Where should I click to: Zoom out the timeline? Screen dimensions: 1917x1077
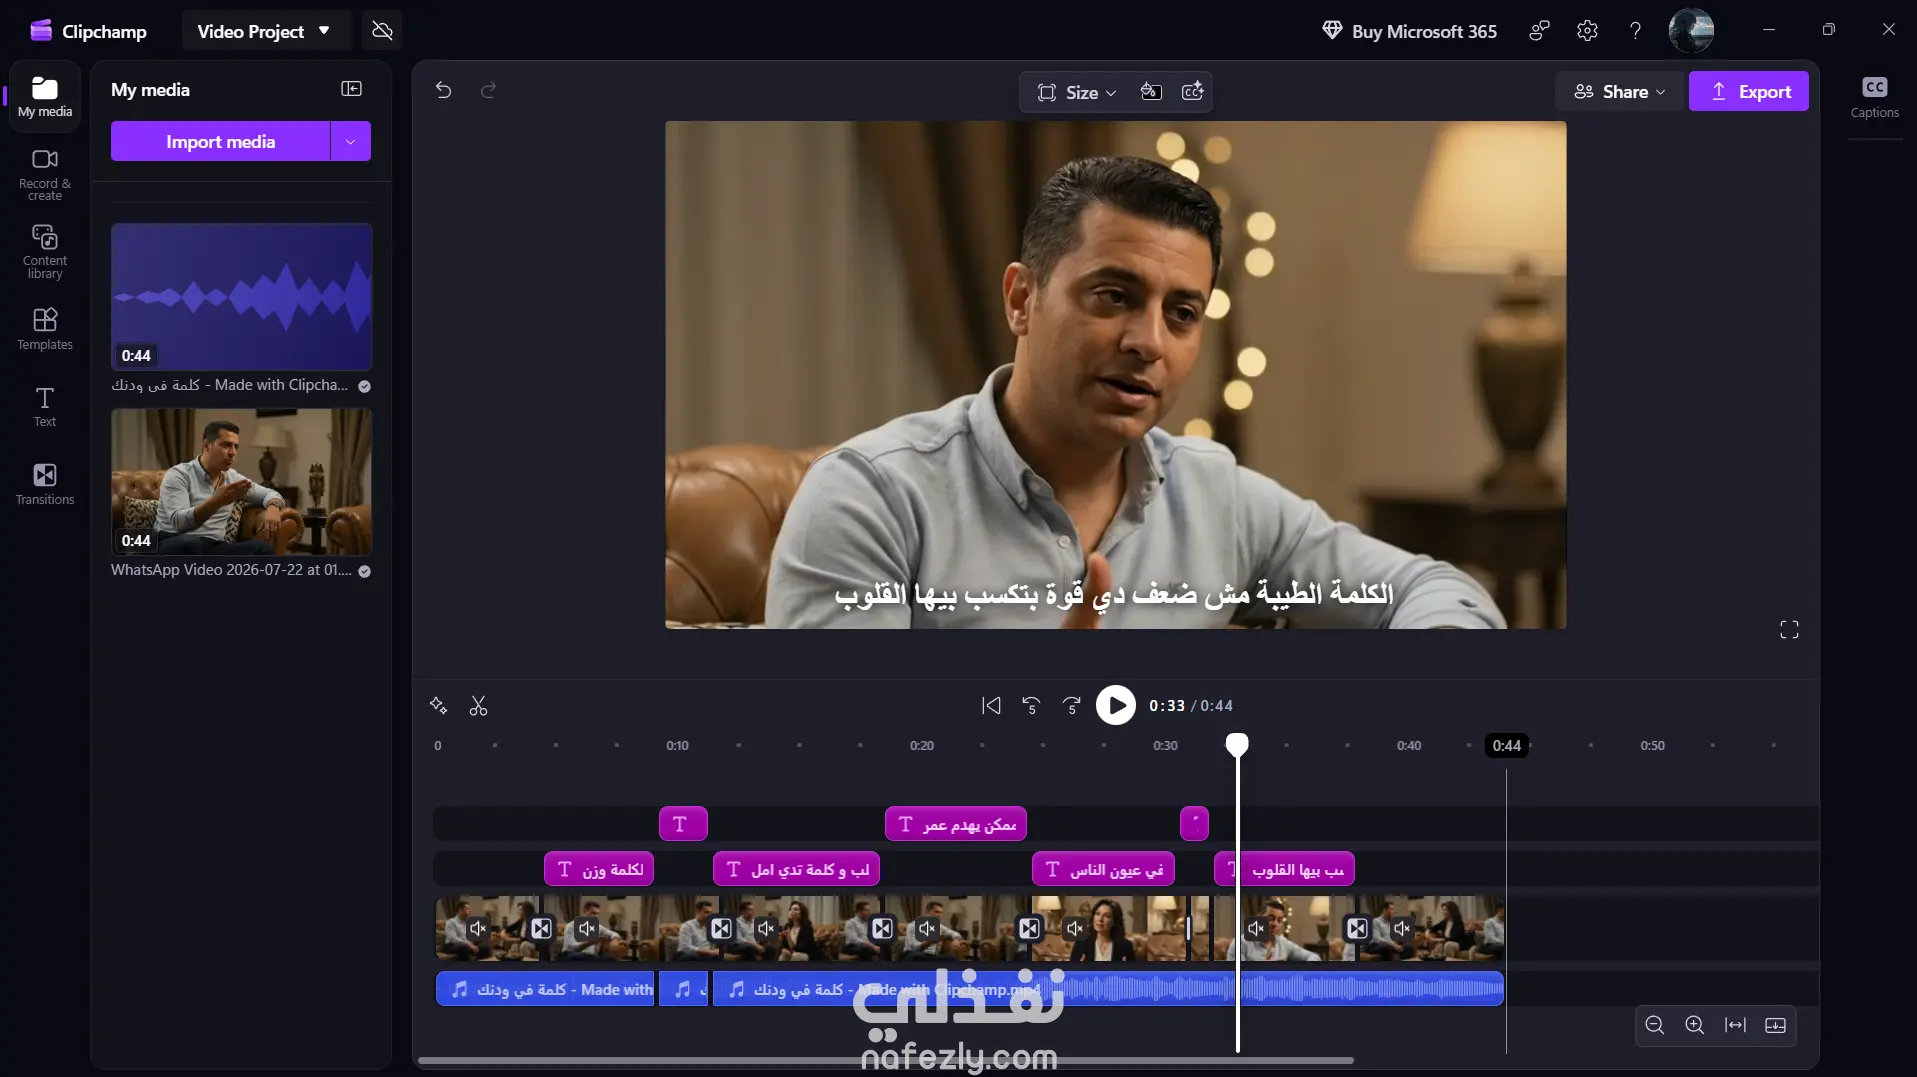(1655, 1025)
